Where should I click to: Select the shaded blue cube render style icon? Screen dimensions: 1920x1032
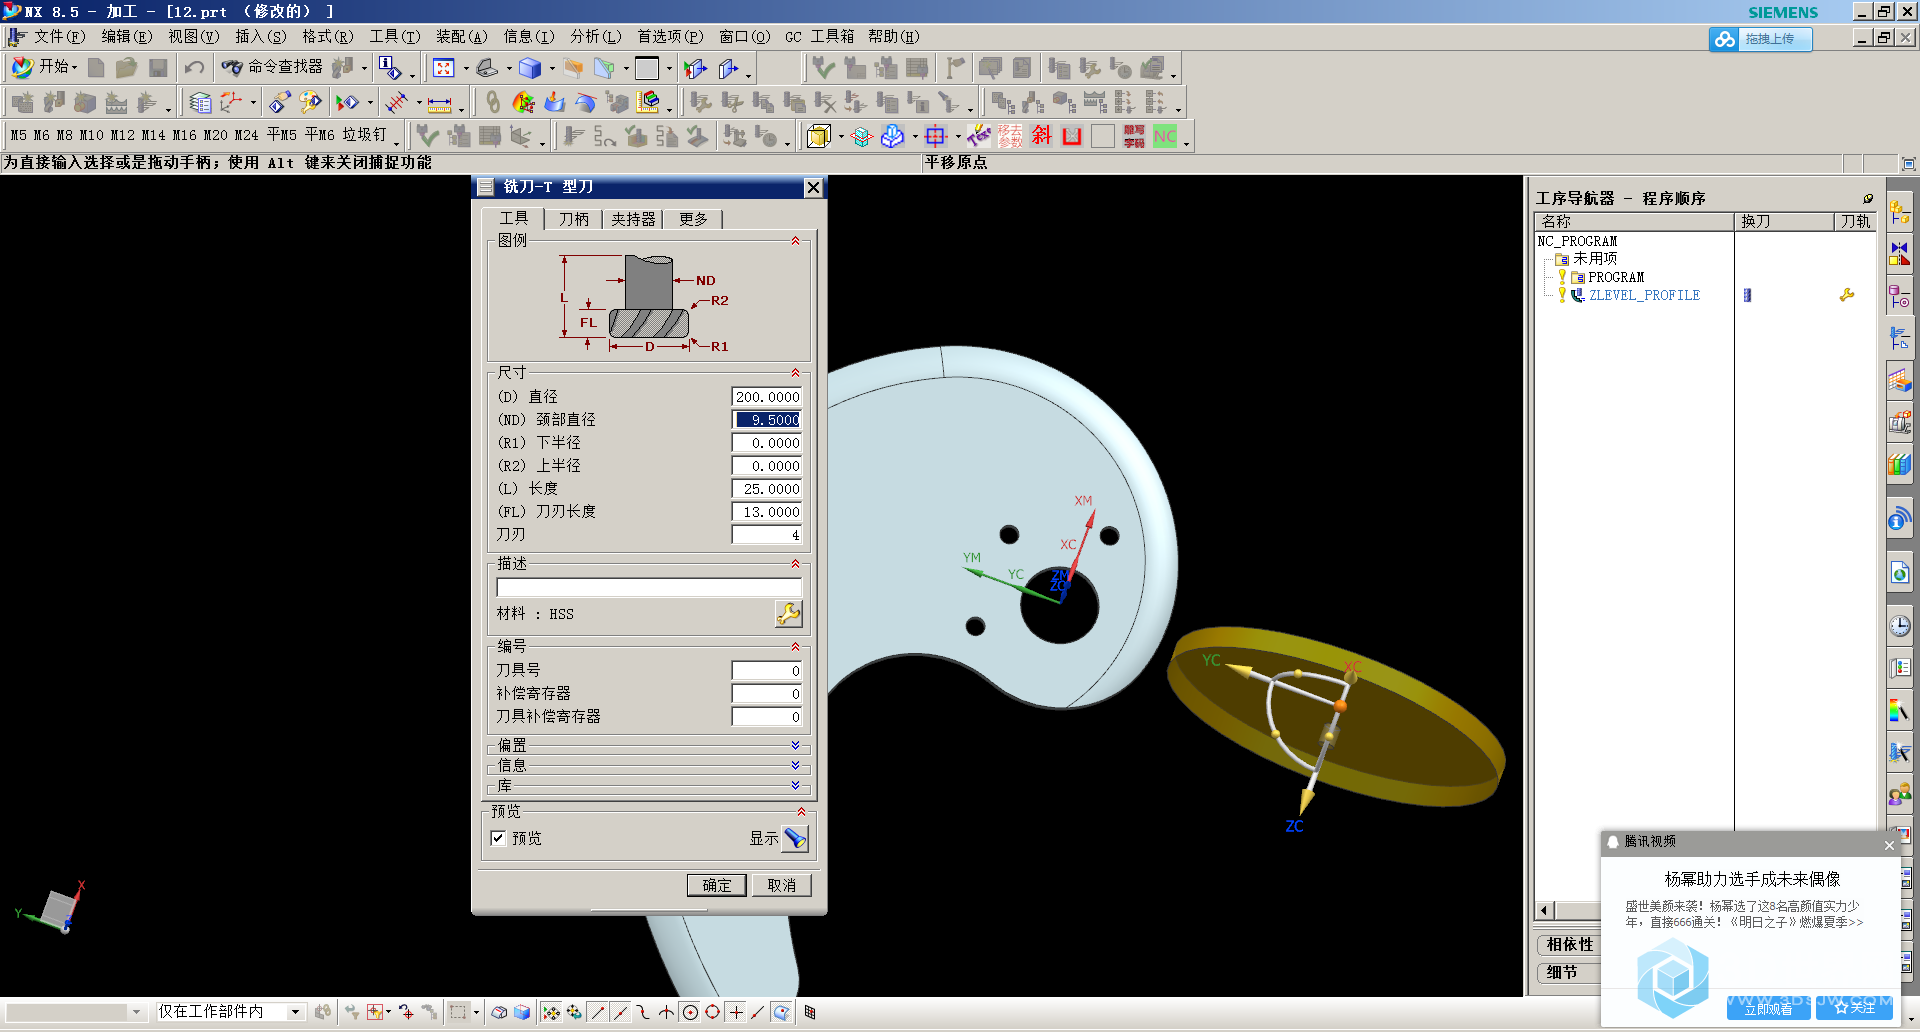(x=530, y=67)
